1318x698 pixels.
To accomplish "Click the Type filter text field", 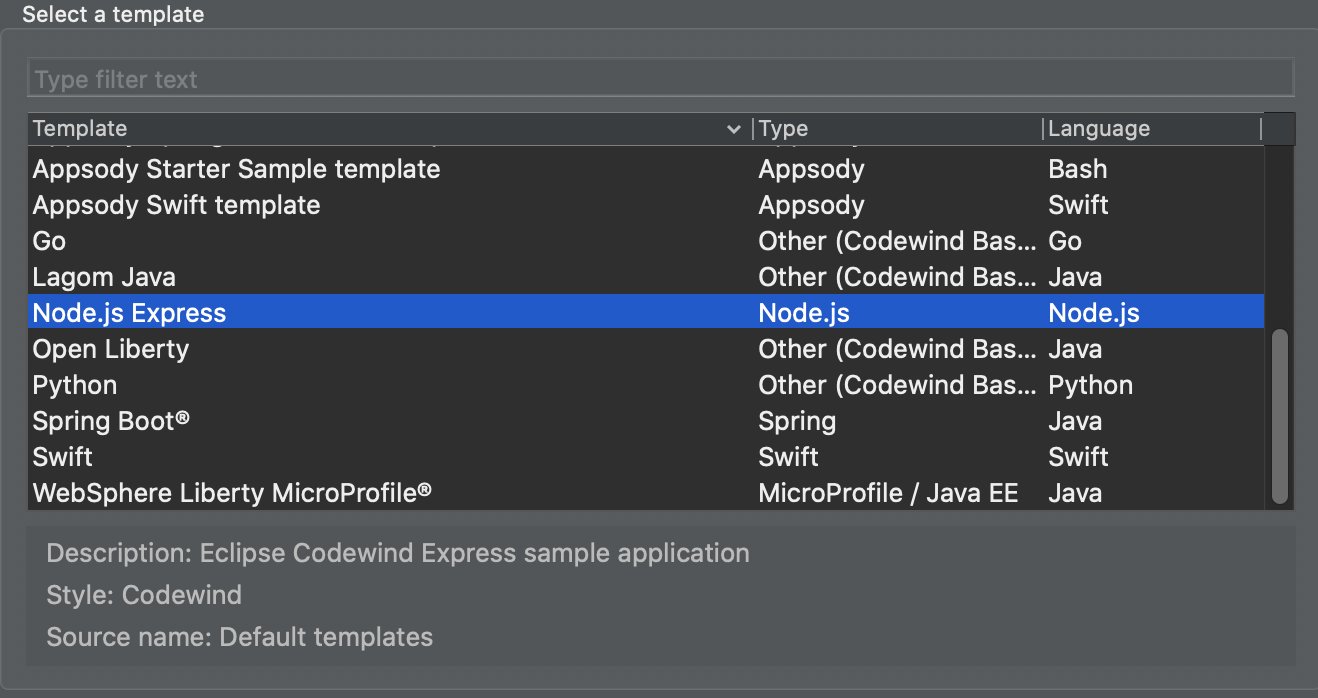I will point(660,79).
